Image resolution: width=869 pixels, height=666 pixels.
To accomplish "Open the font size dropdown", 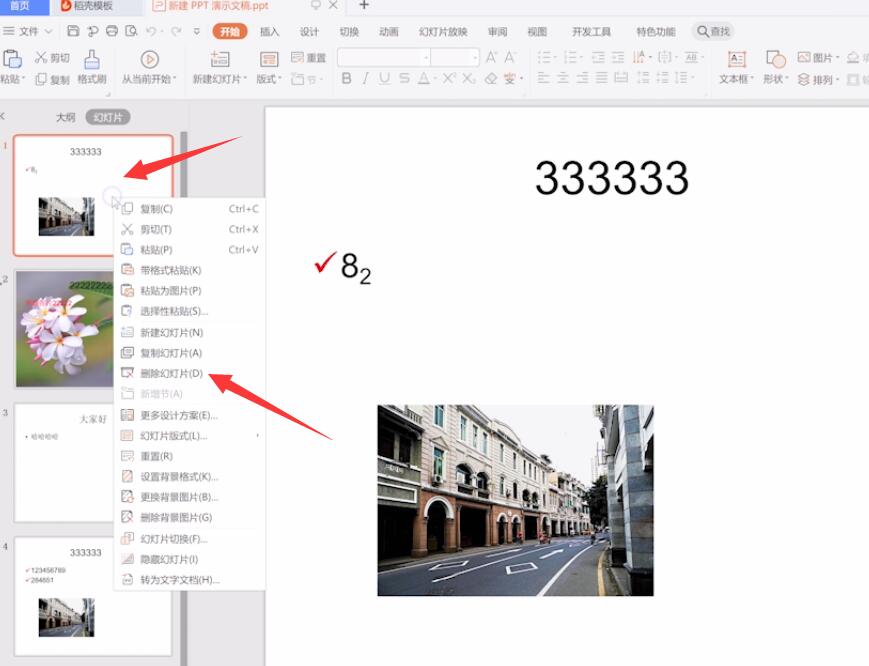I will pos(475,57).
